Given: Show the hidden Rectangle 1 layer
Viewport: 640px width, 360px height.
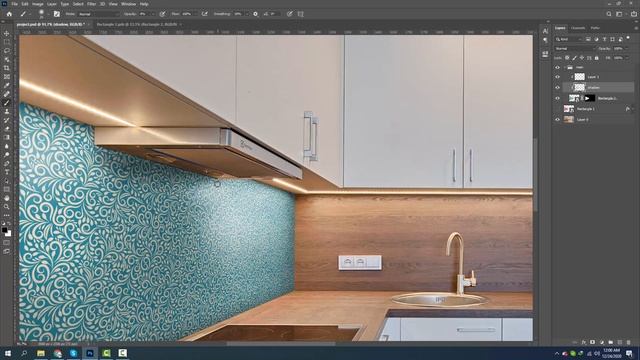Looking at the screenshot, I should pos(558,109).
